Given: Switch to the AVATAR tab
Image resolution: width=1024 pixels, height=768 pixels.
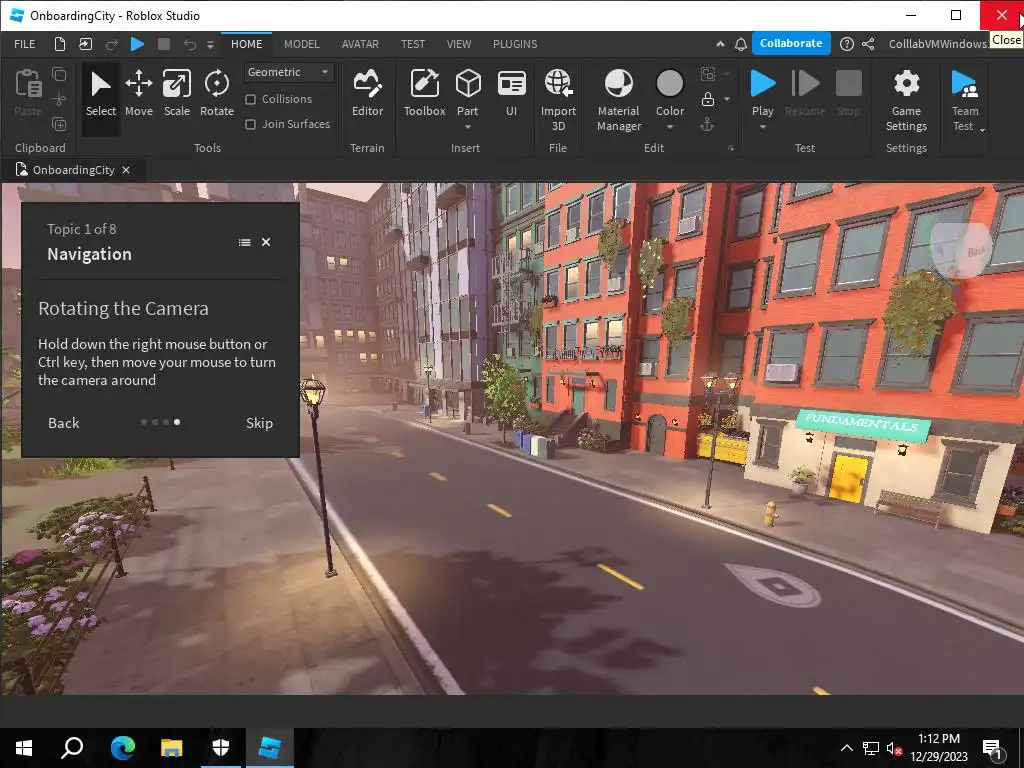Looking at the screenshot, I should [x=360, y=44].
